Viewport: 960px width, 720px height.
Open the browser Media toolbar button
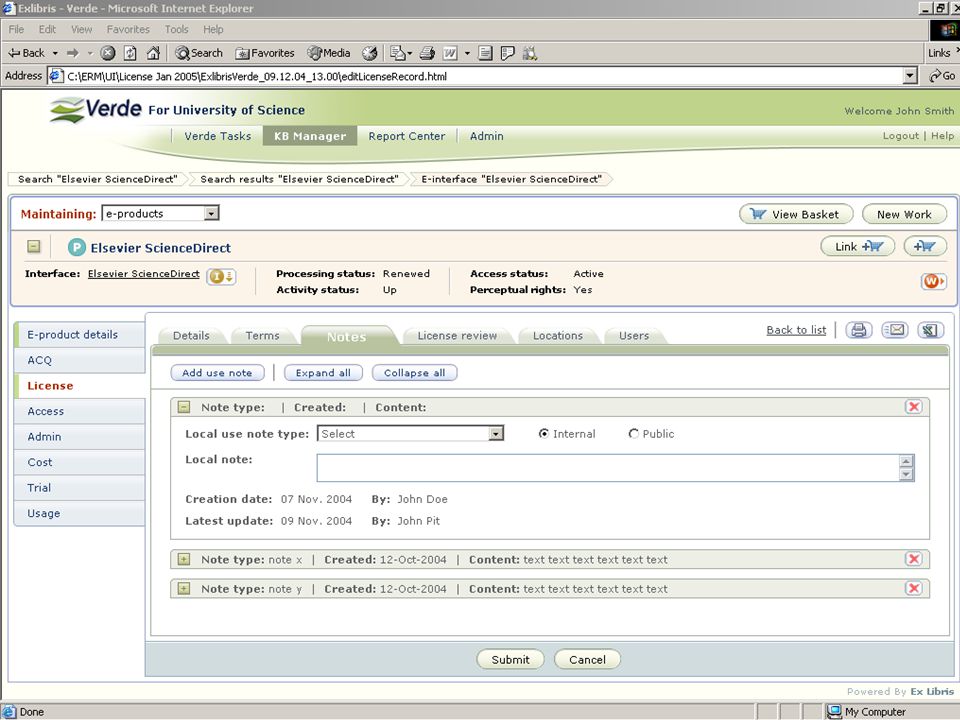click(x=329, y=53)
